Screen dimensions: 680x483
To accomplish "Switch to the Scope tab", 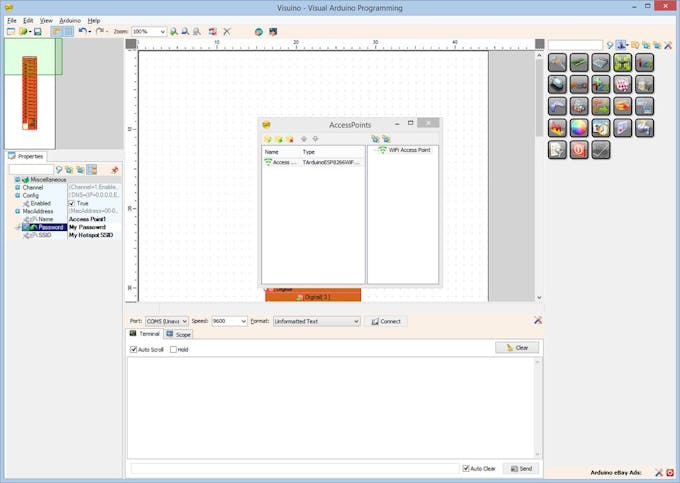I will tap(178, 334).
